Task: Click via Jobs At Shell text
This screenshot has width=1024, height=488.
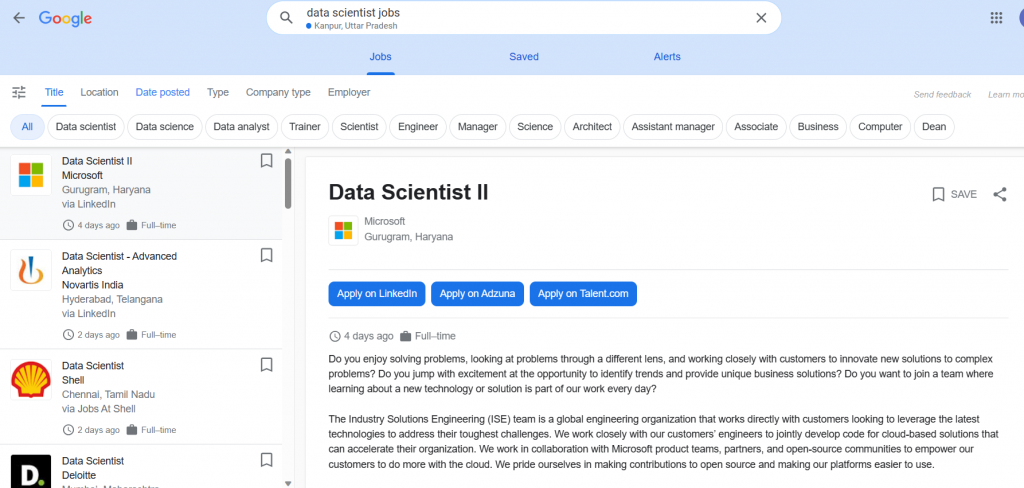Action: (99, 409)
